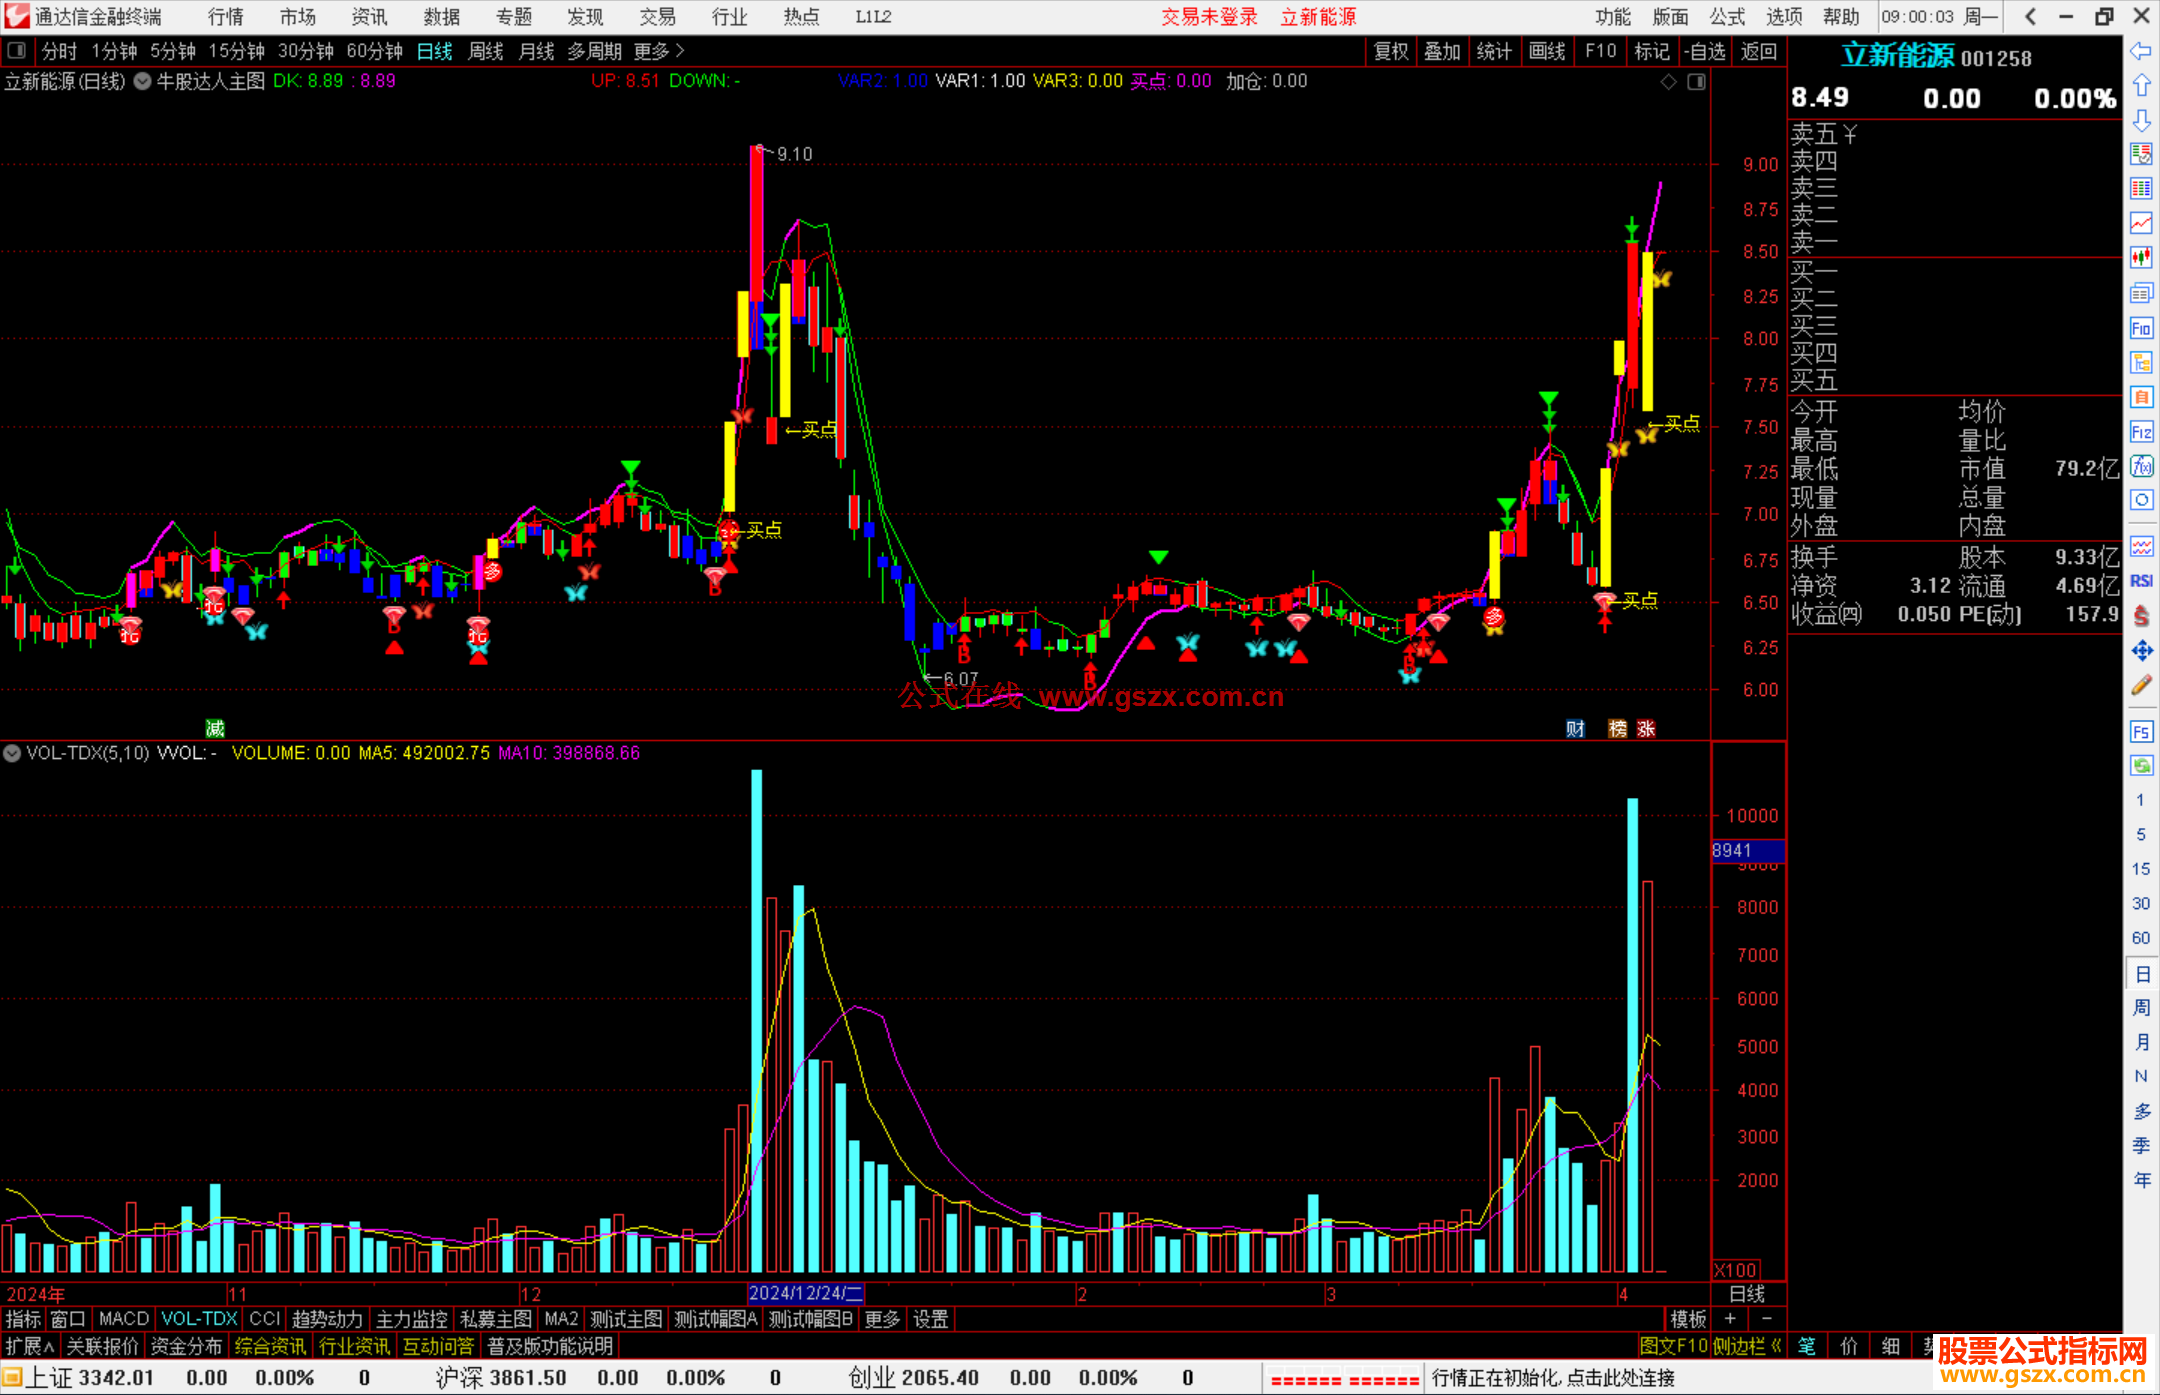
Task: Open the tree structure icon in sidebar
Action: (x=2141, y=362)
